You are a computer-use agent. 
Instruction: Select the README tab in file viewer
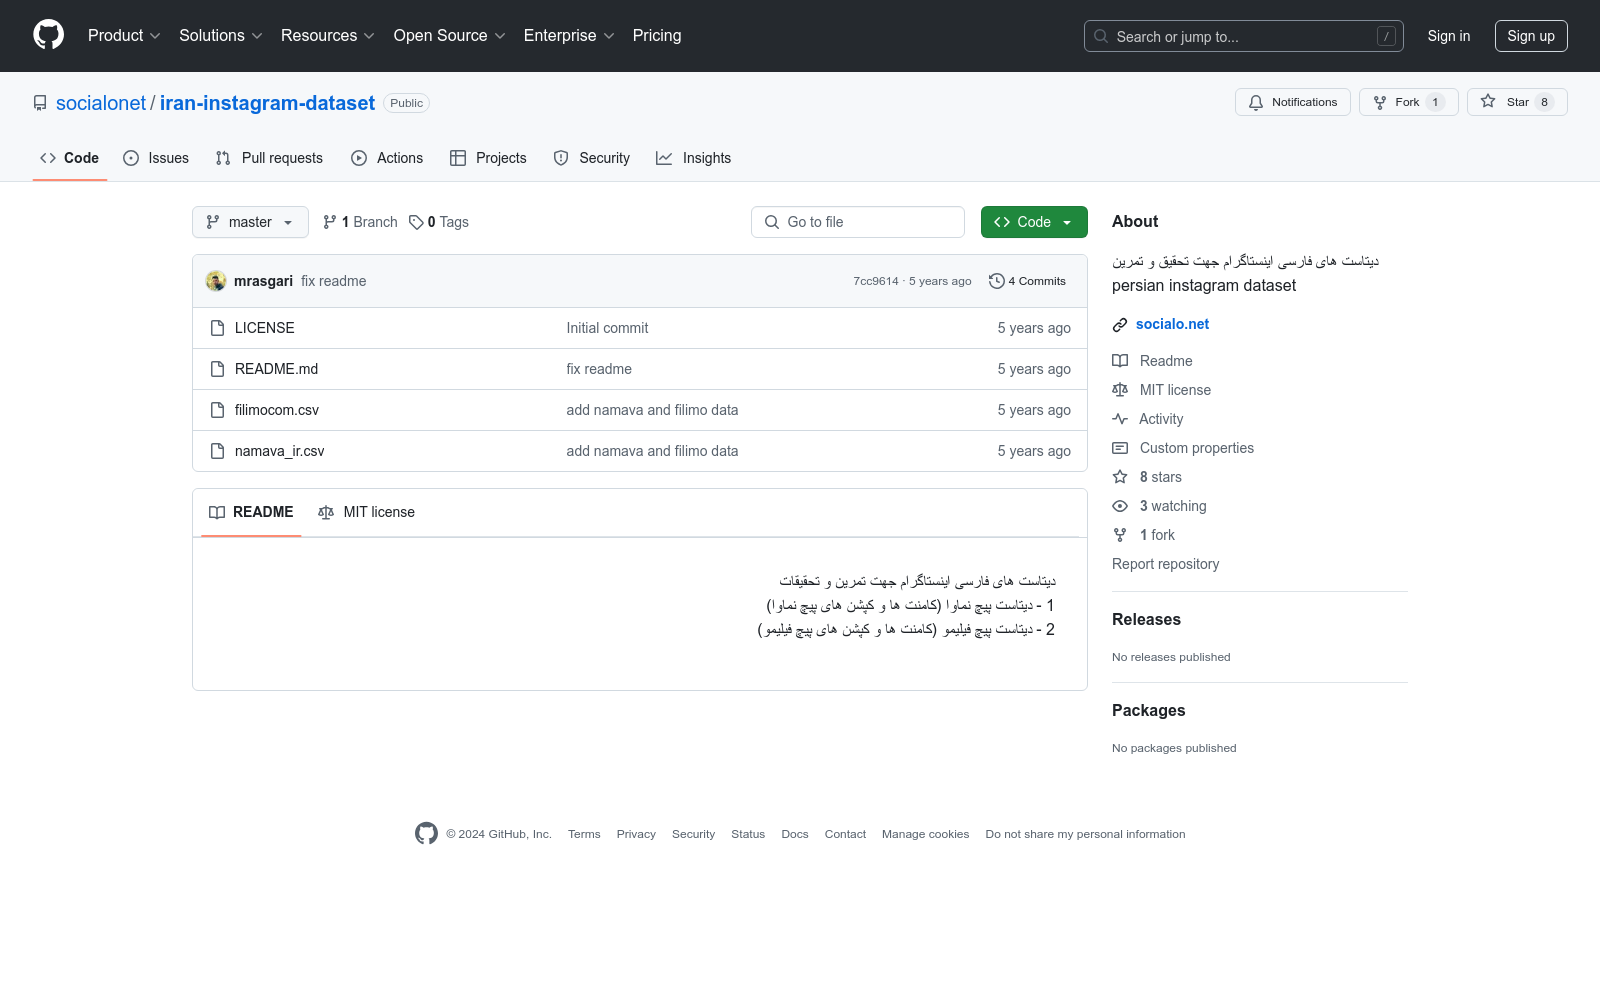251,512
